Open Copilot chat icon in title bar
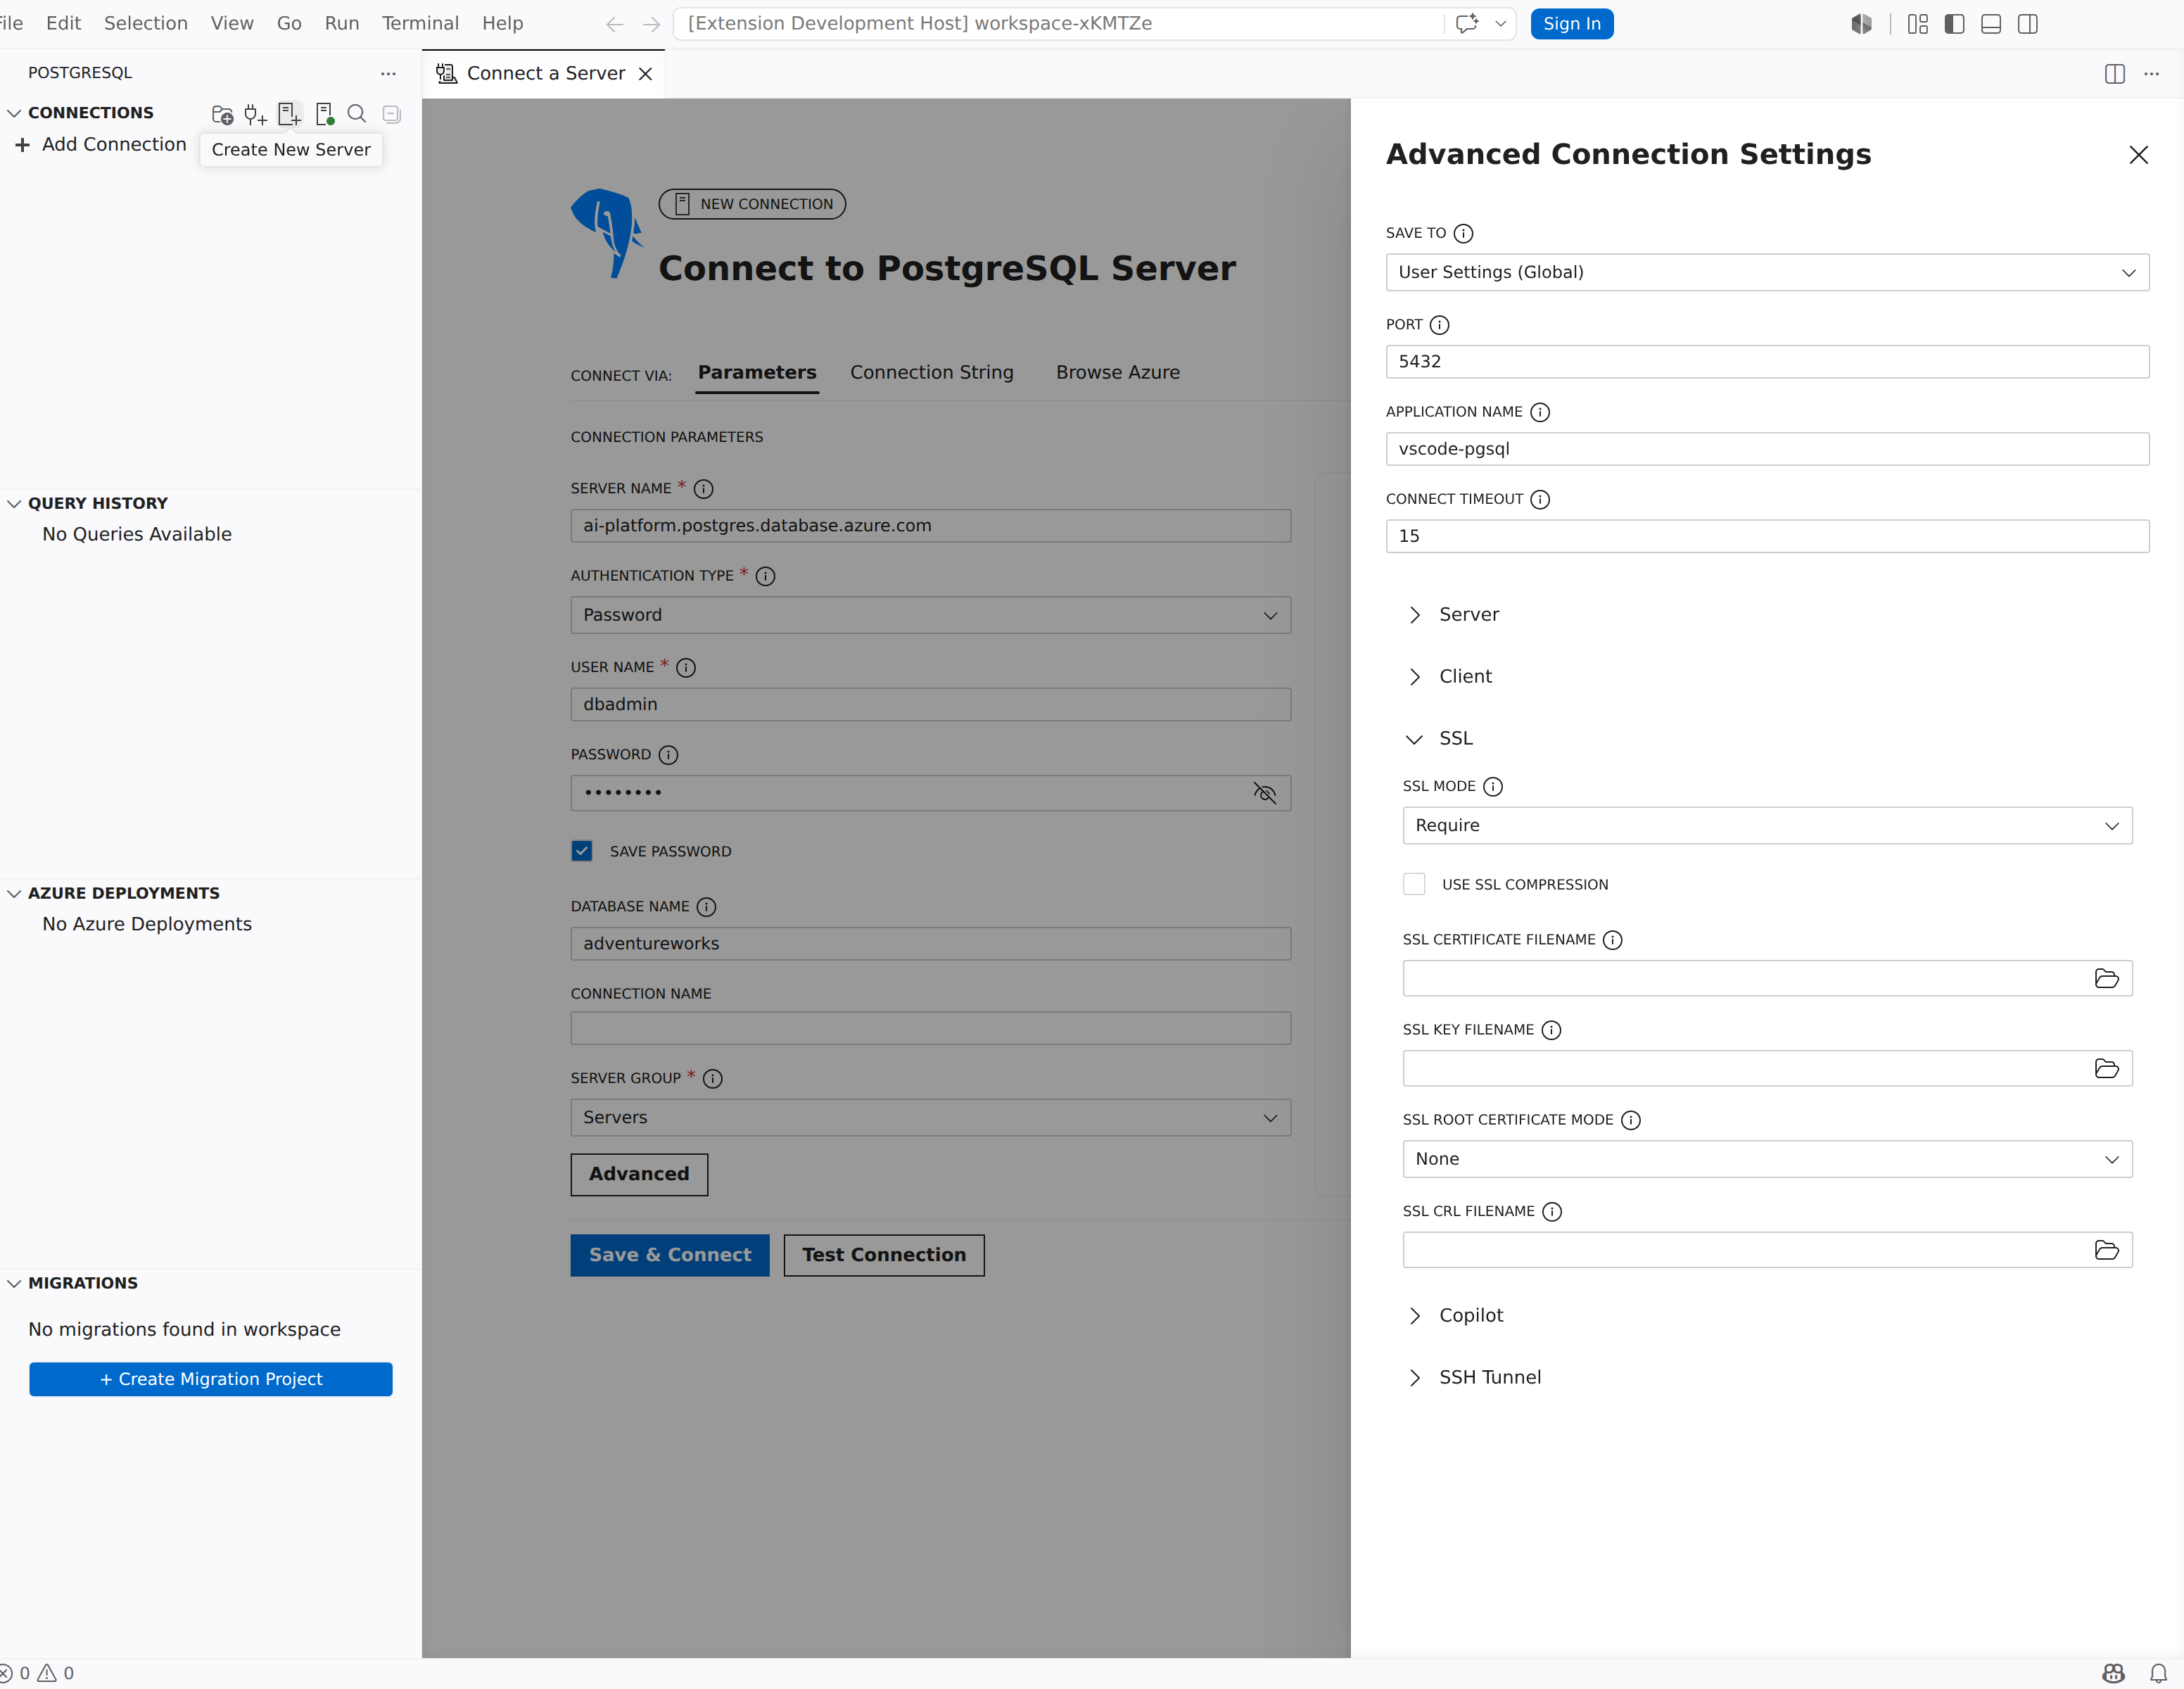 (x=1467, y=24)
